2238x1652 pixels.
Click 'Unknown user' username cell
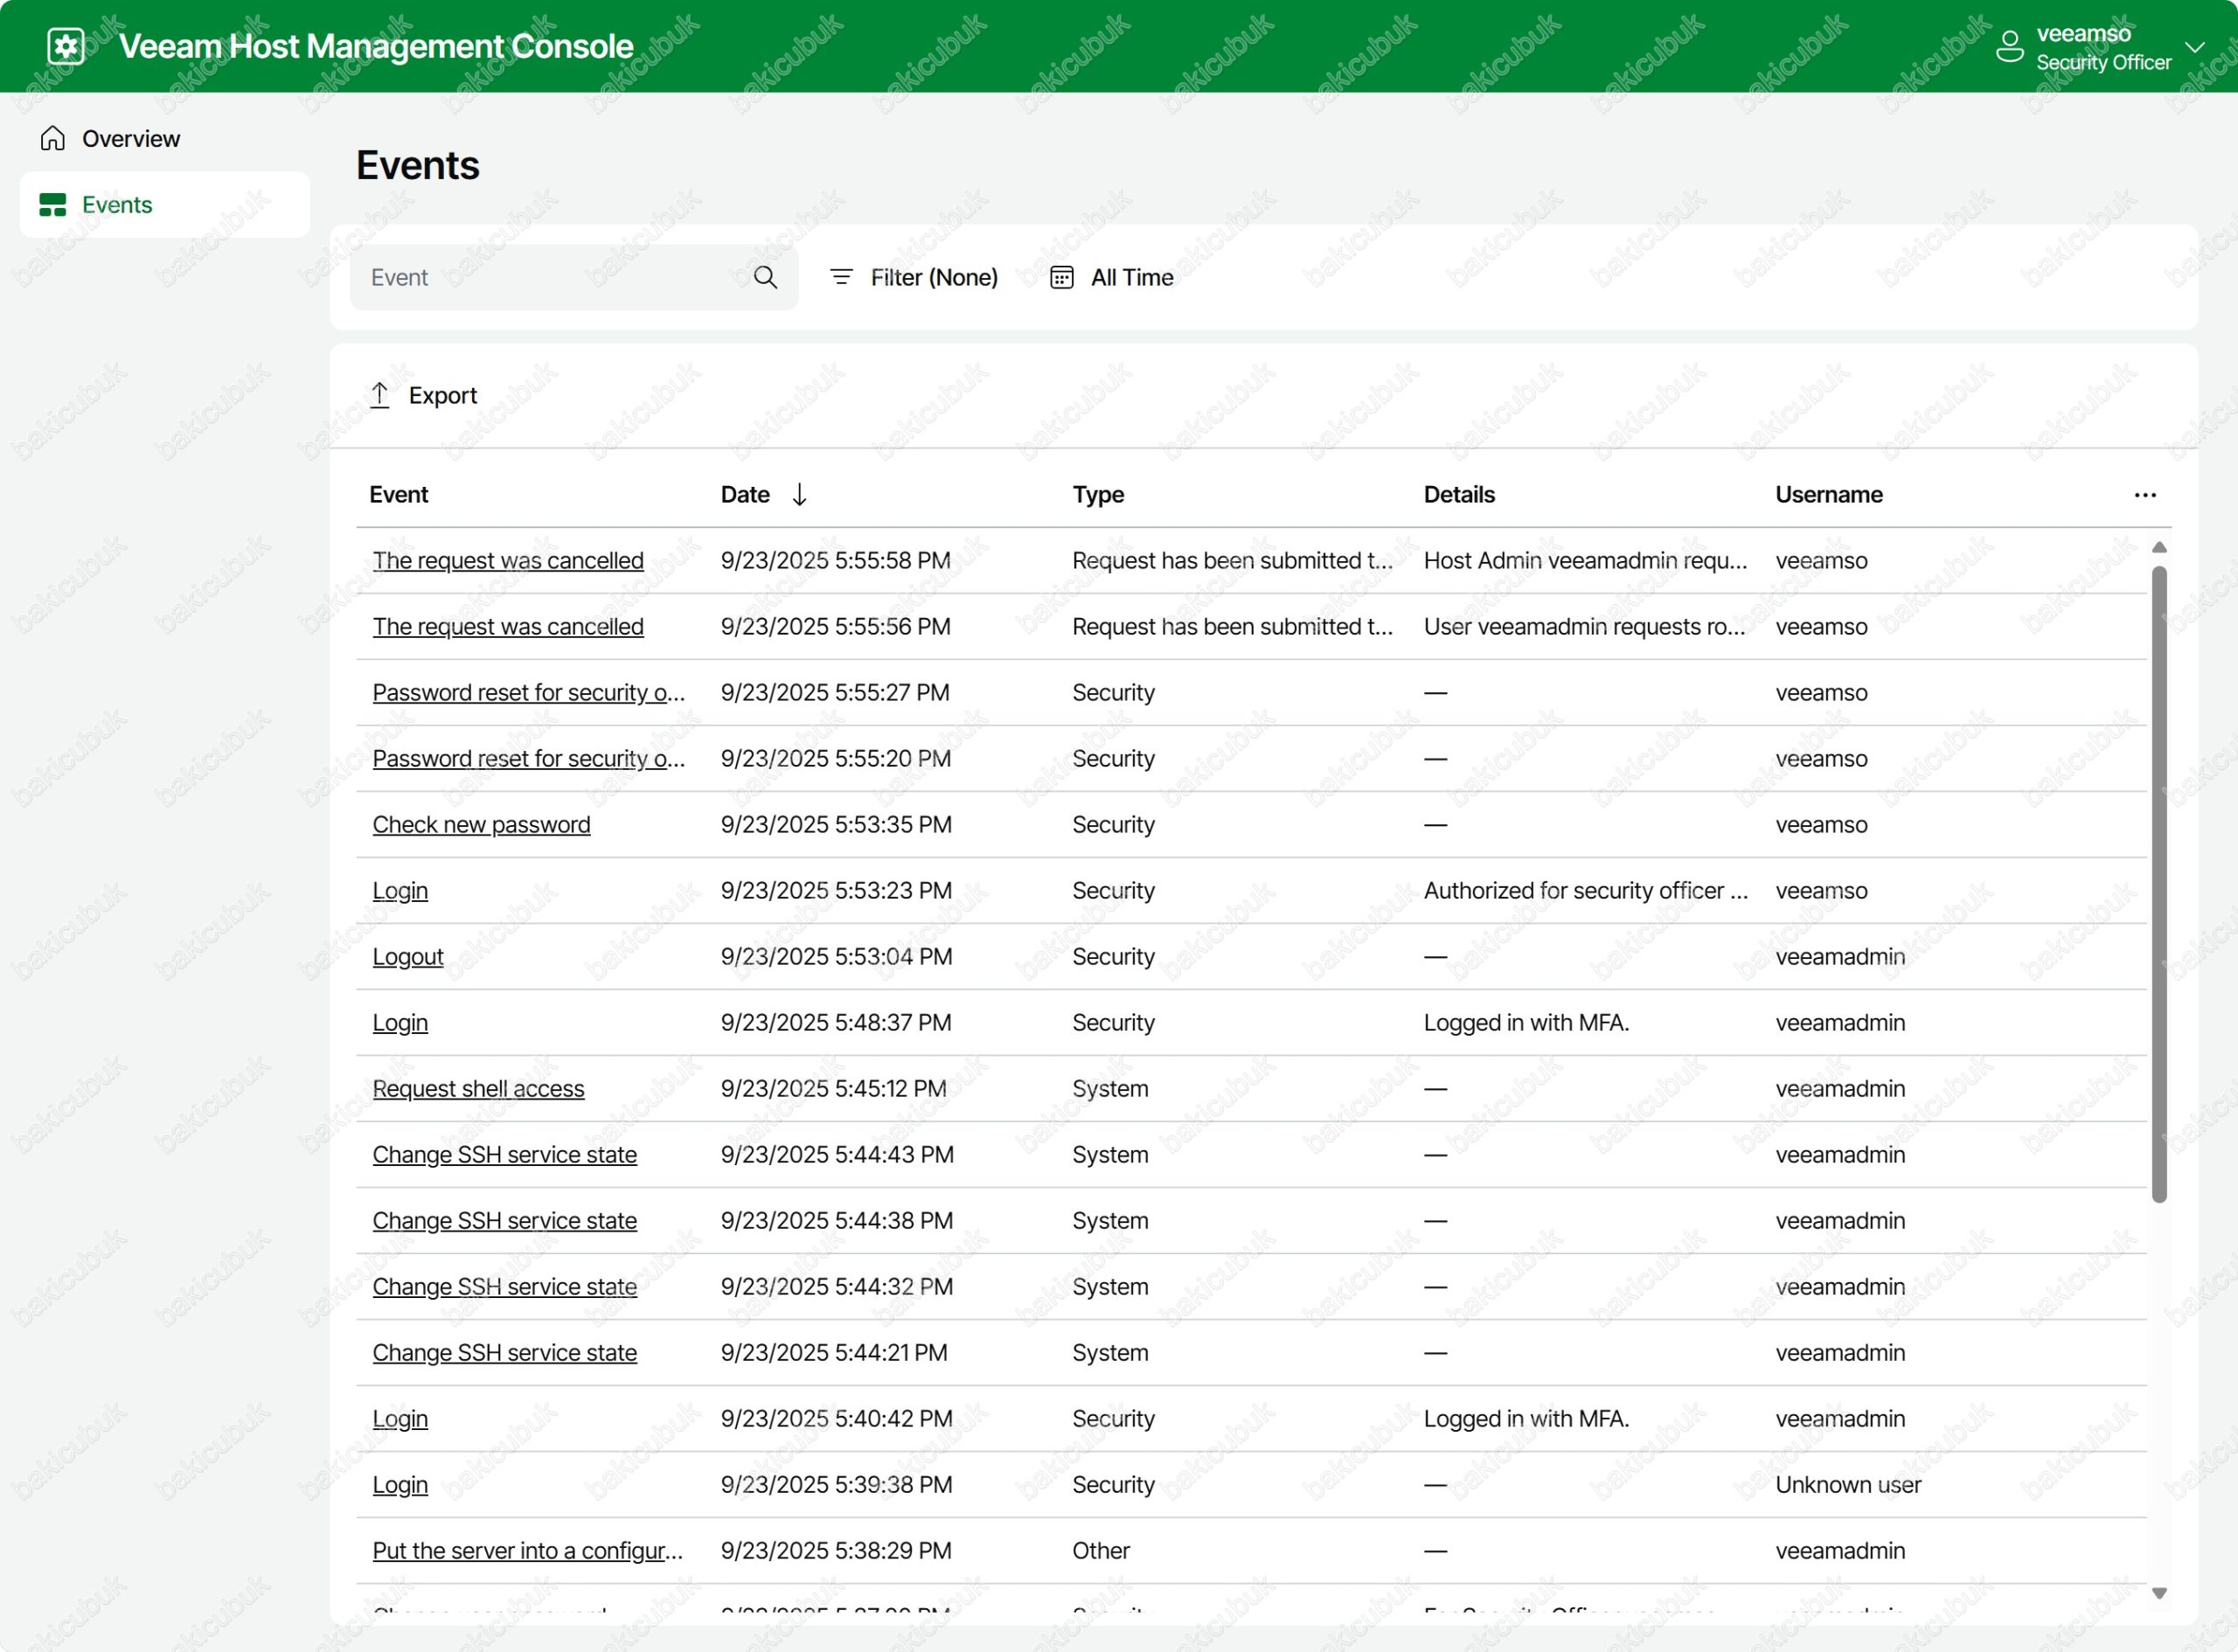click(1848, 1485)
